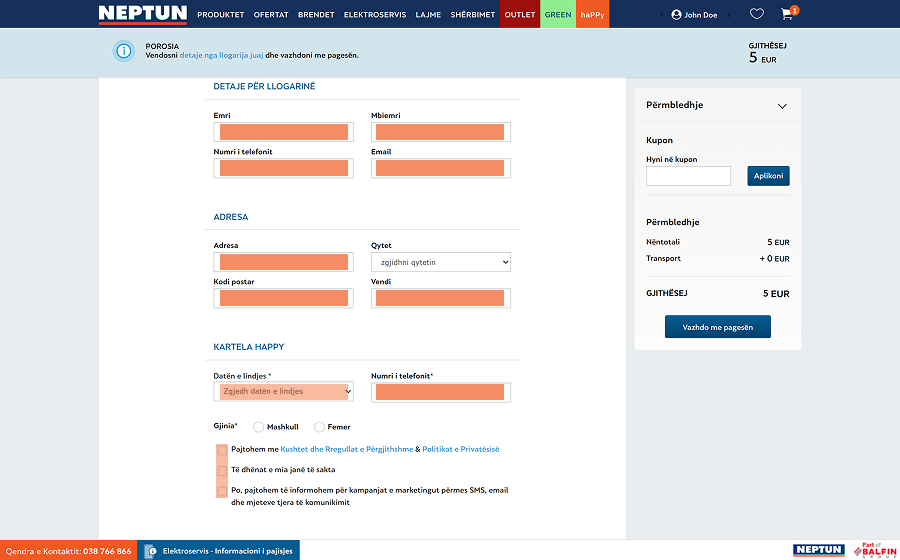Click the Elektroservis footer icon
Image resolution: width=900 pixels, height=560 pixels.
pos(151,551)
